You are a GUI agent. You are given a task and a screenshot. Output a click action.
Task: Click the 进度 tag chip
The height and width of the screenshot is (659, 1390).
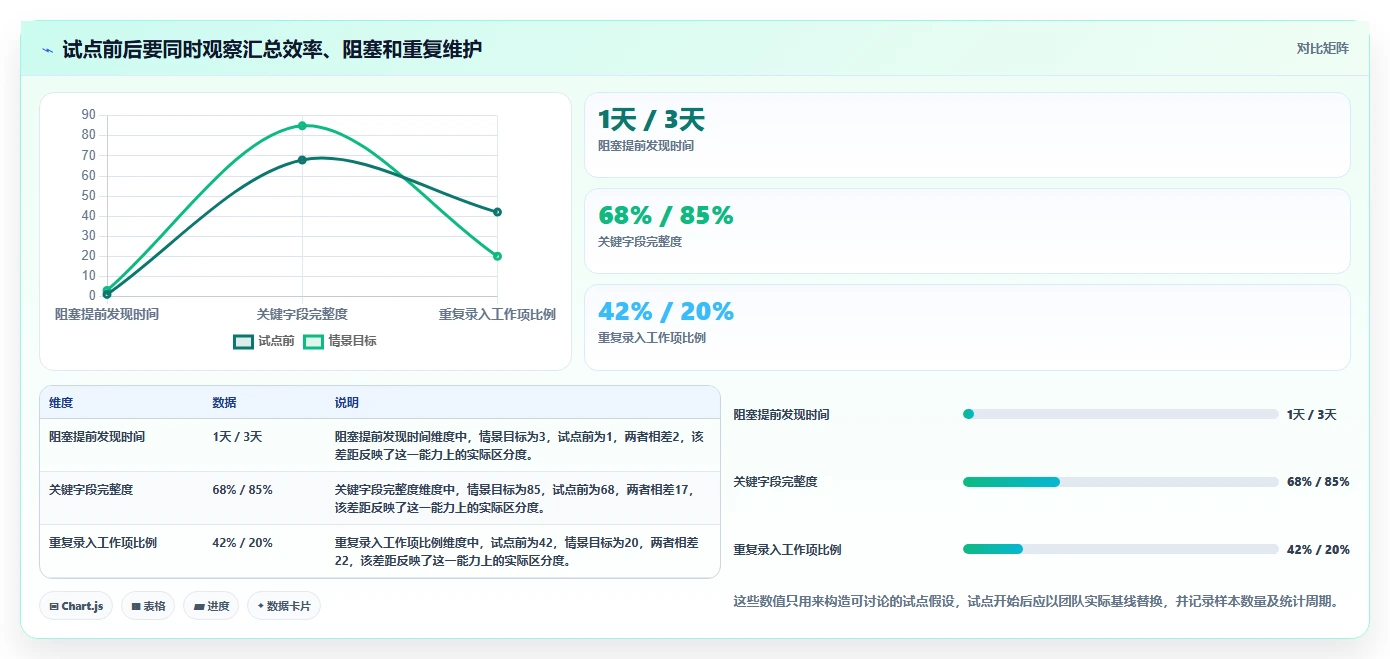(x=211, y=606)
